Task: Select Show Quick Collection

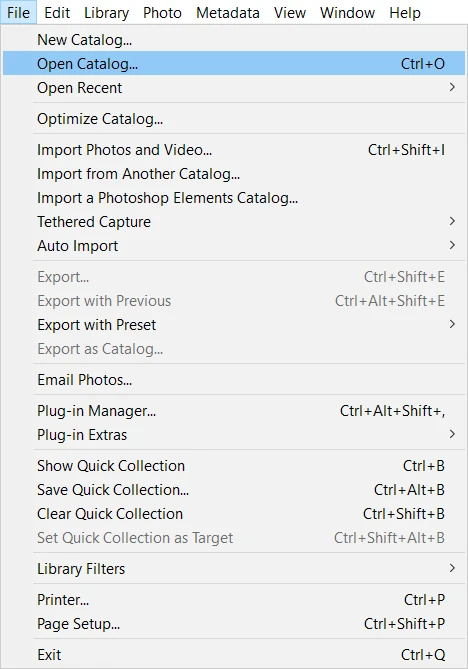Action: pyautogui.click(x=234, y=465)
